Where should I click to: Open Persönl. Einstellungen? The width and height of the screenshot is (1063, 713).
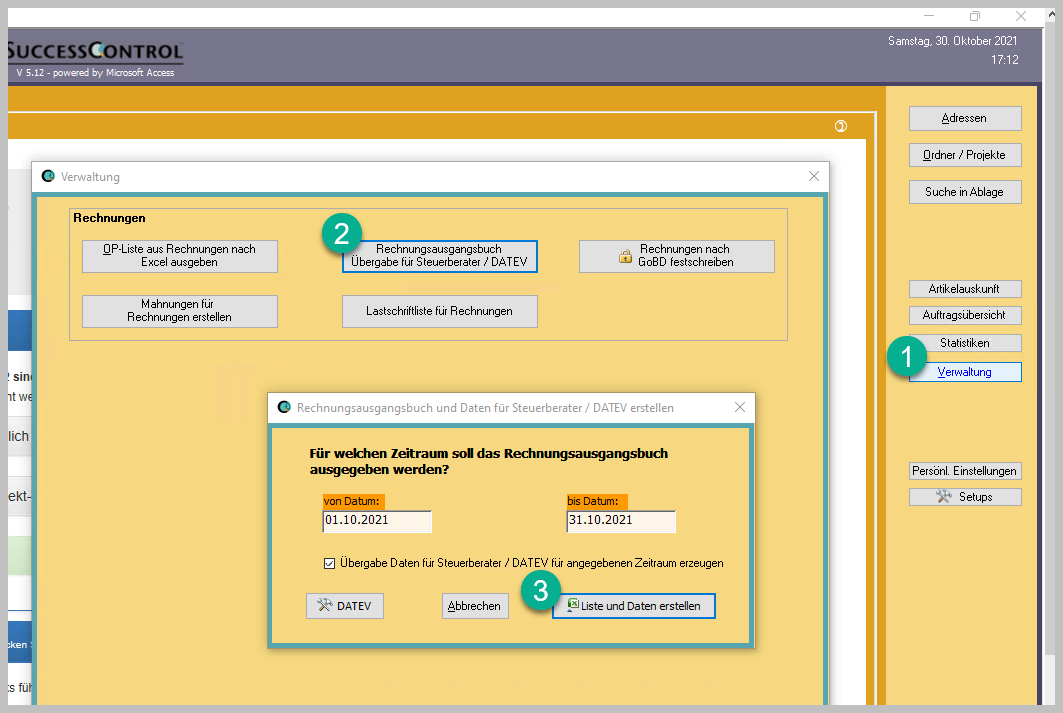[x=965, y=471]
